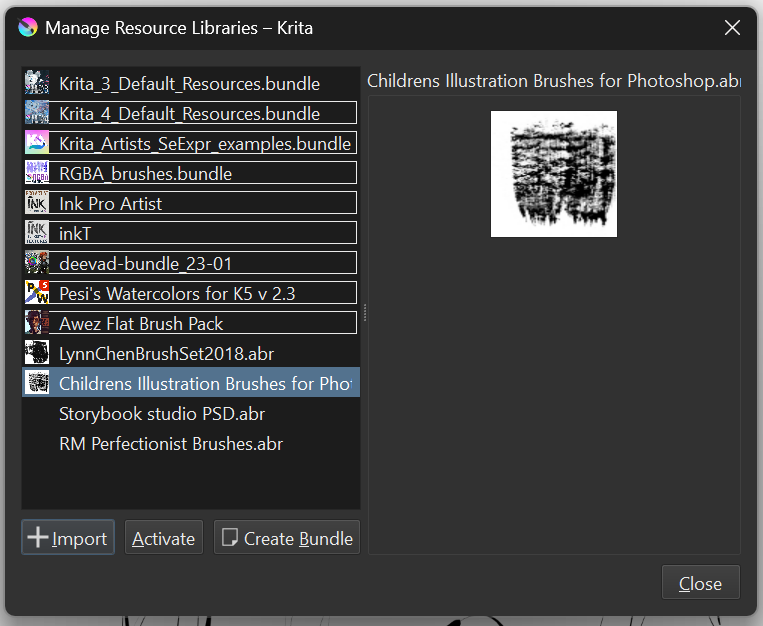Choose RGBA_brushes.bundle from the library list

[x=191, y=173]
